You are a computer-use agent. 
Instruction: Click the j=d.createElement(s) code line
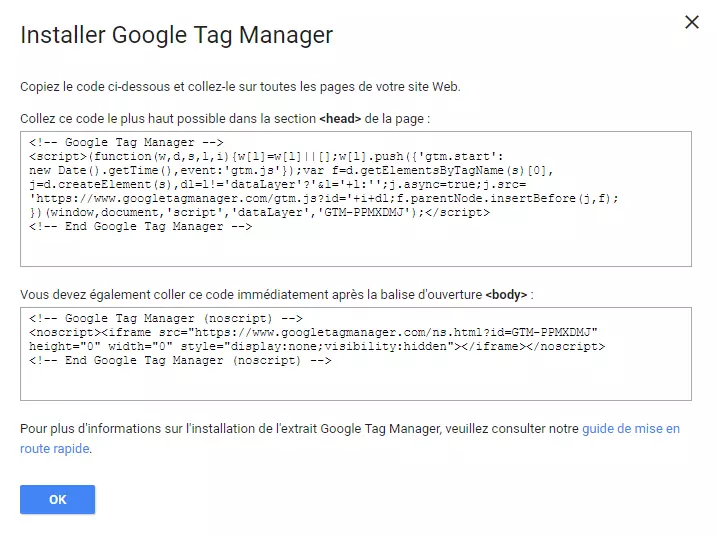pos(278,184)
